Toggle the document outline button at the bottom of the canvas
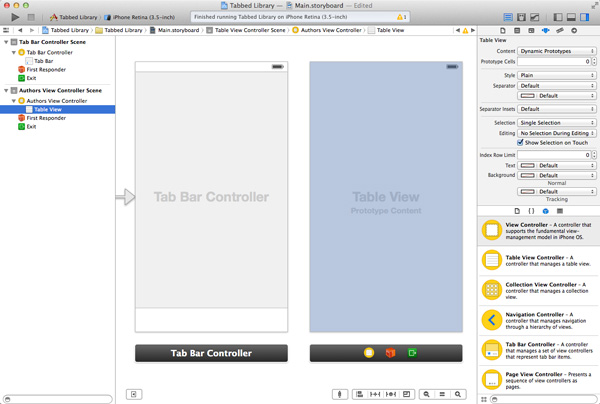 click(134, 394)
